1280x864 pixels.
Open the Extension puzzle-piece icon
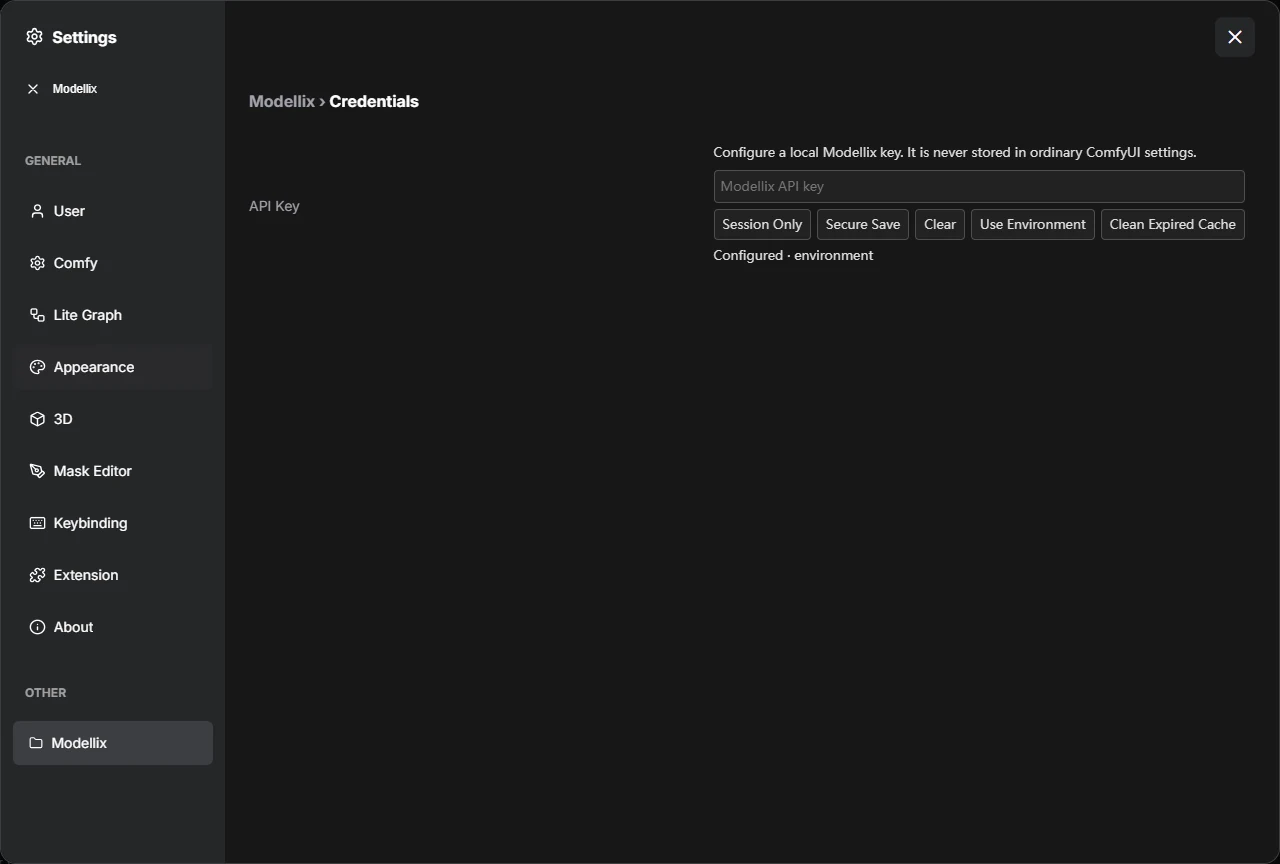[x=37, y=575]
